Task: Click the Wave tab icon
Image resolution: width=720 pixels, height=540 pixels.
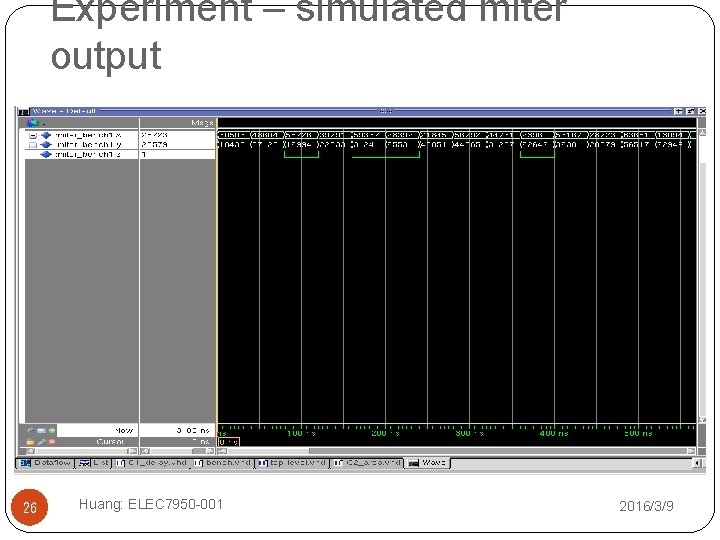Action: (413, 463)
